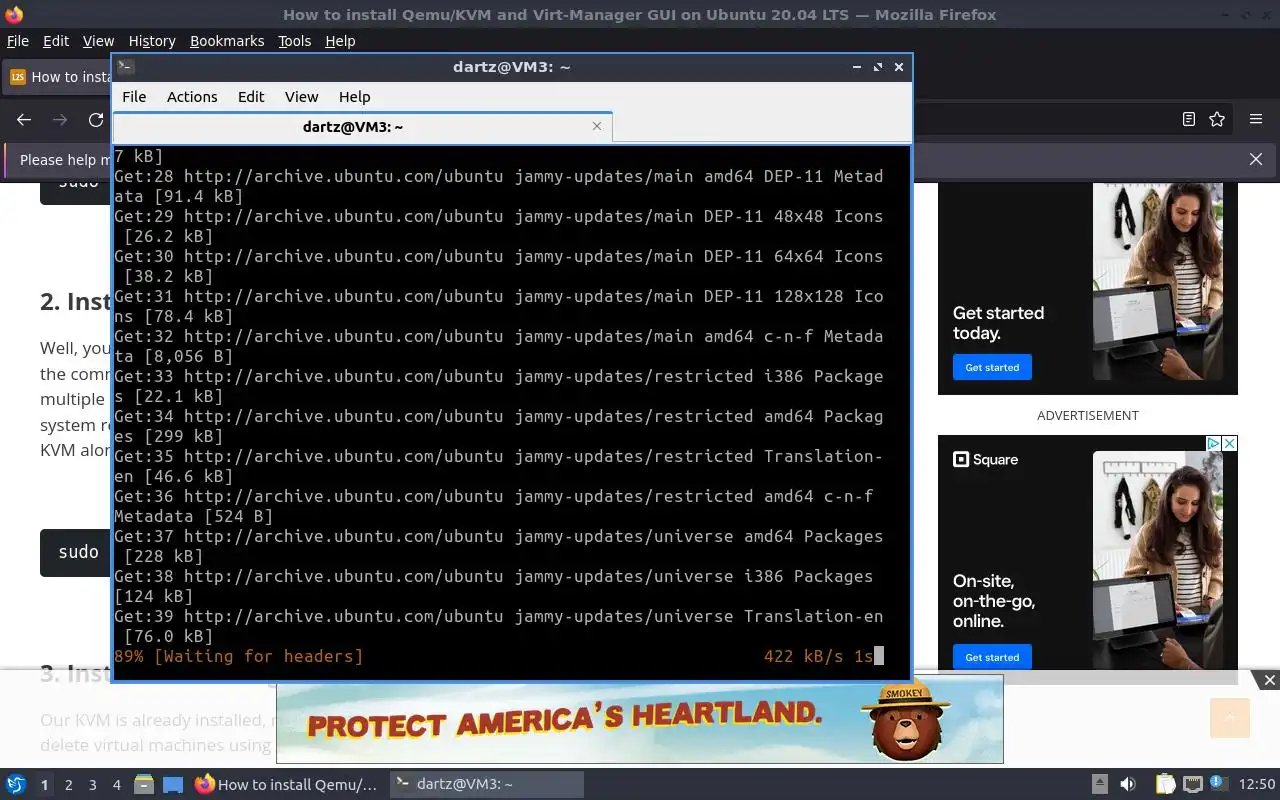Click the removable media eject tray icon

1099,785
